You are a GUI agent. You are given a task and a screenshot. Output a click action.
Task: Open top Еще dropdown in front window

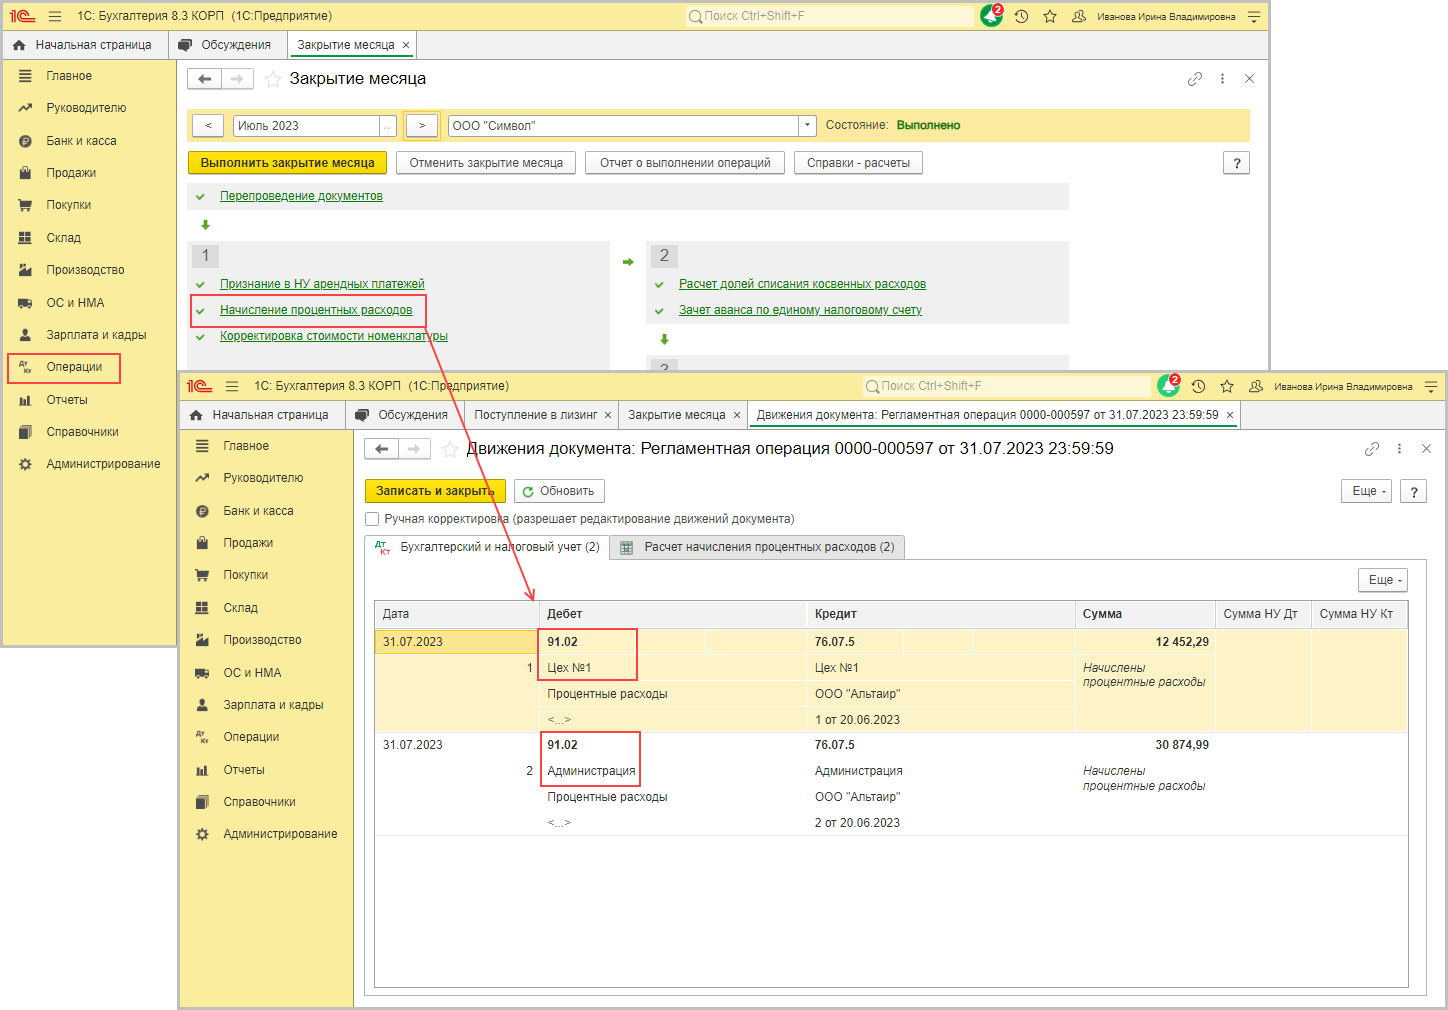pos(1366,491)
